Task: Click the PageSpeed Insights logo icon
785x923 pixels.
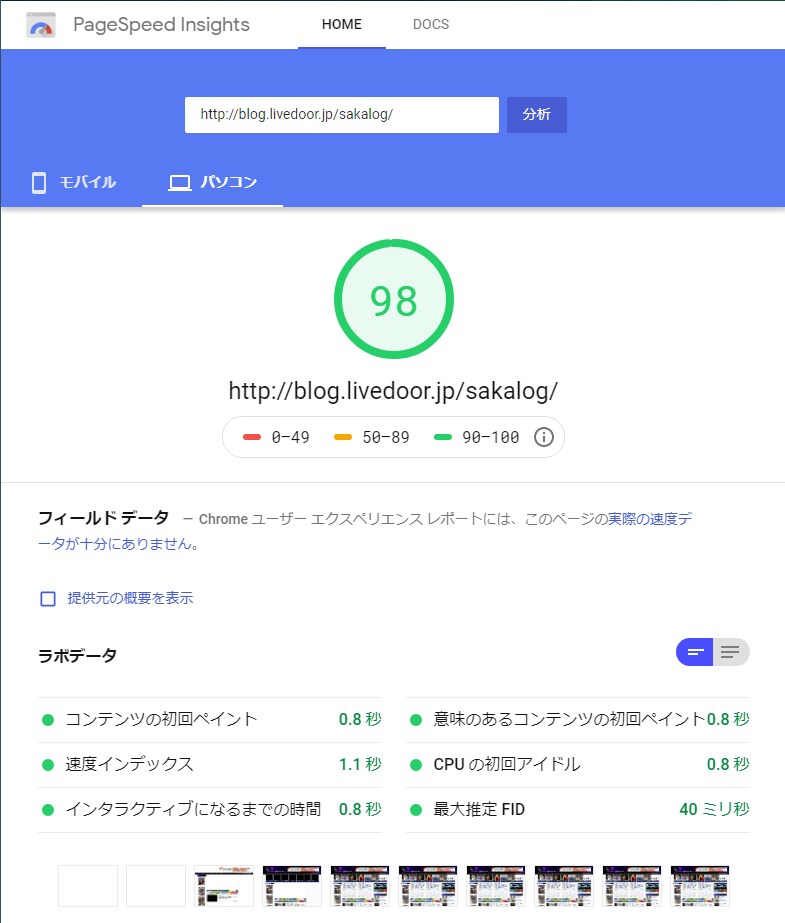Action: 41,25
